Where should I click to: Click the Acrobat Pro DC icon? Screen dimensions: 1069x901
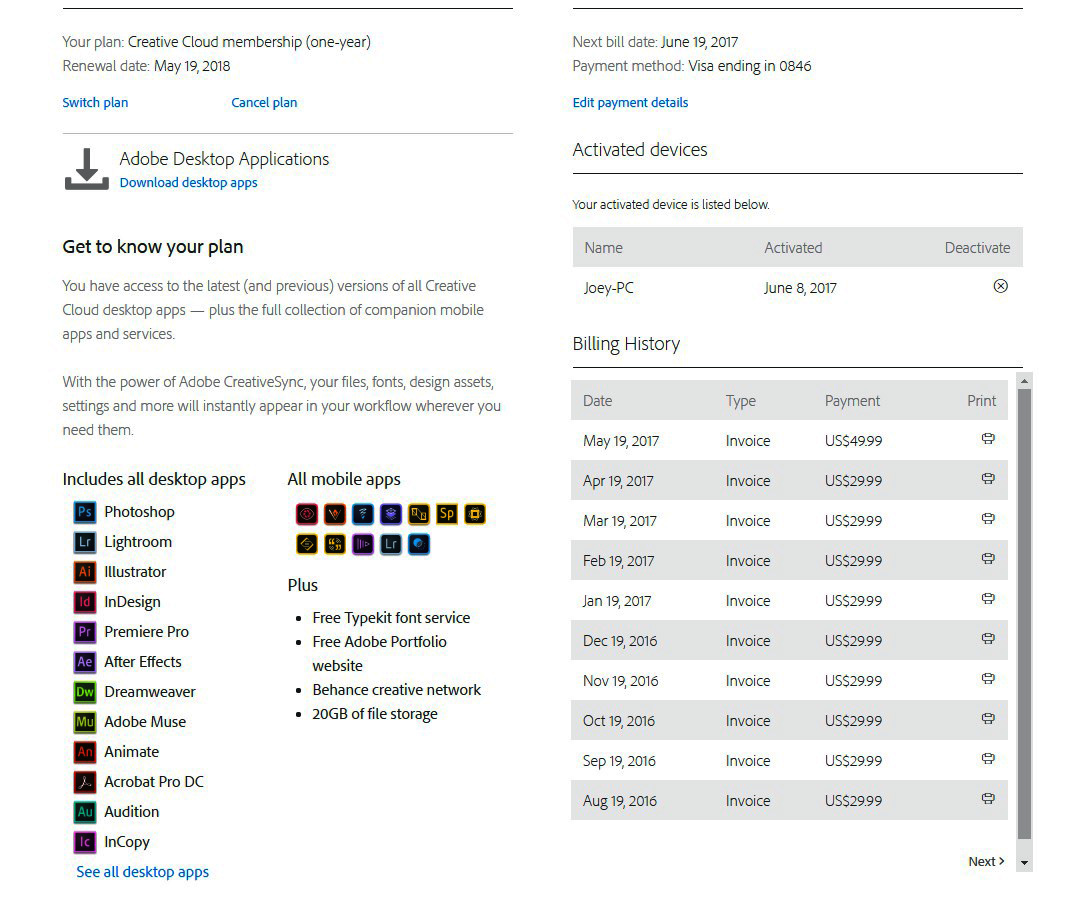pyautogui.click(x=85, y=782)
